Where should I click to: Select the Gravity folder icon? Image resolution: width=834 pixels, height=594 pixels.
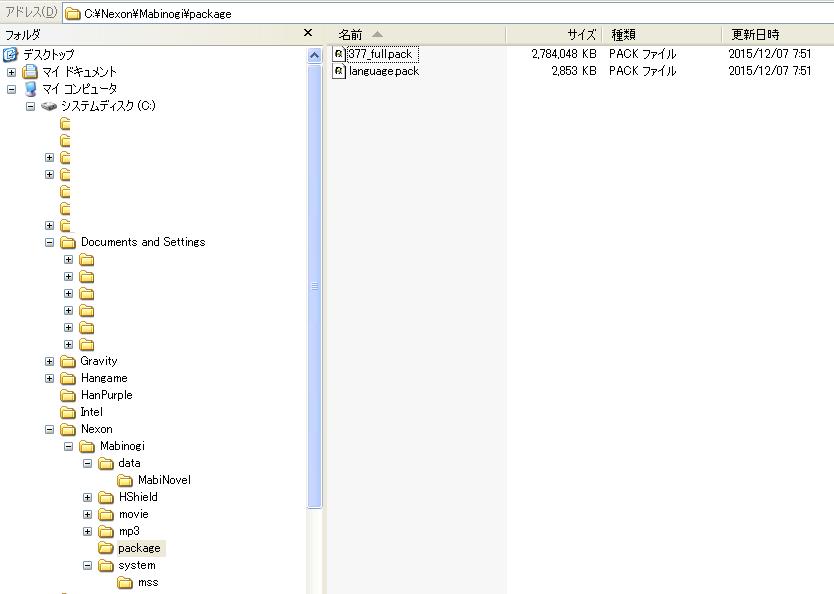[x=68, y=361]
